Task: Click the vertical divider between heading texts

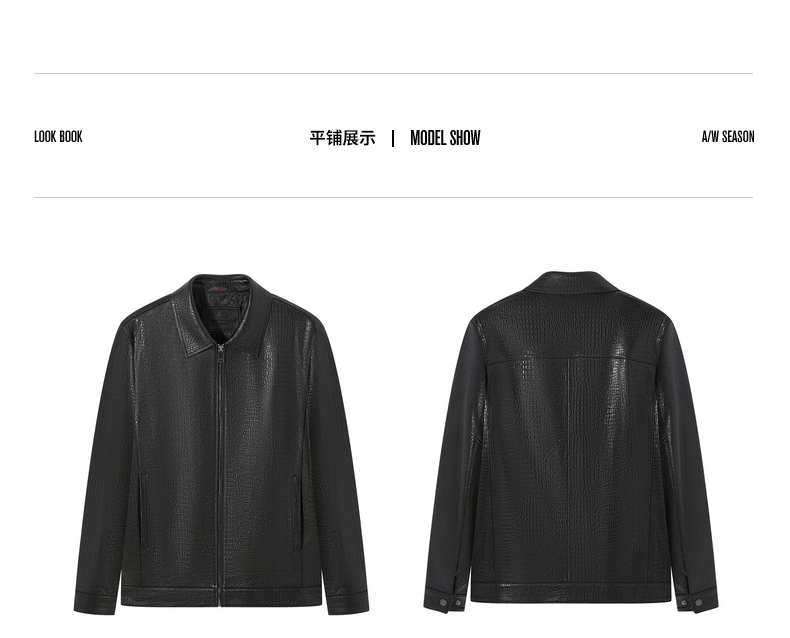Action: click(x=393, y=138)
